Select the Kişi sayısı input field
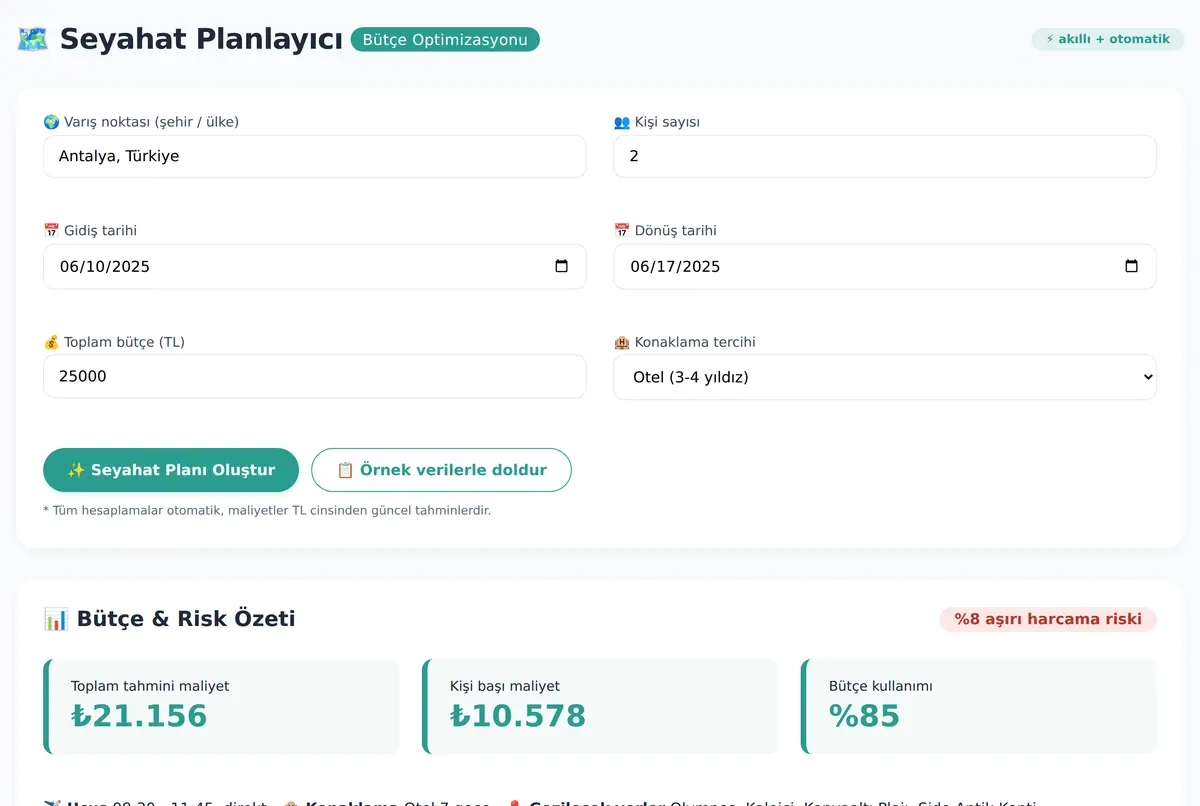 885,156
